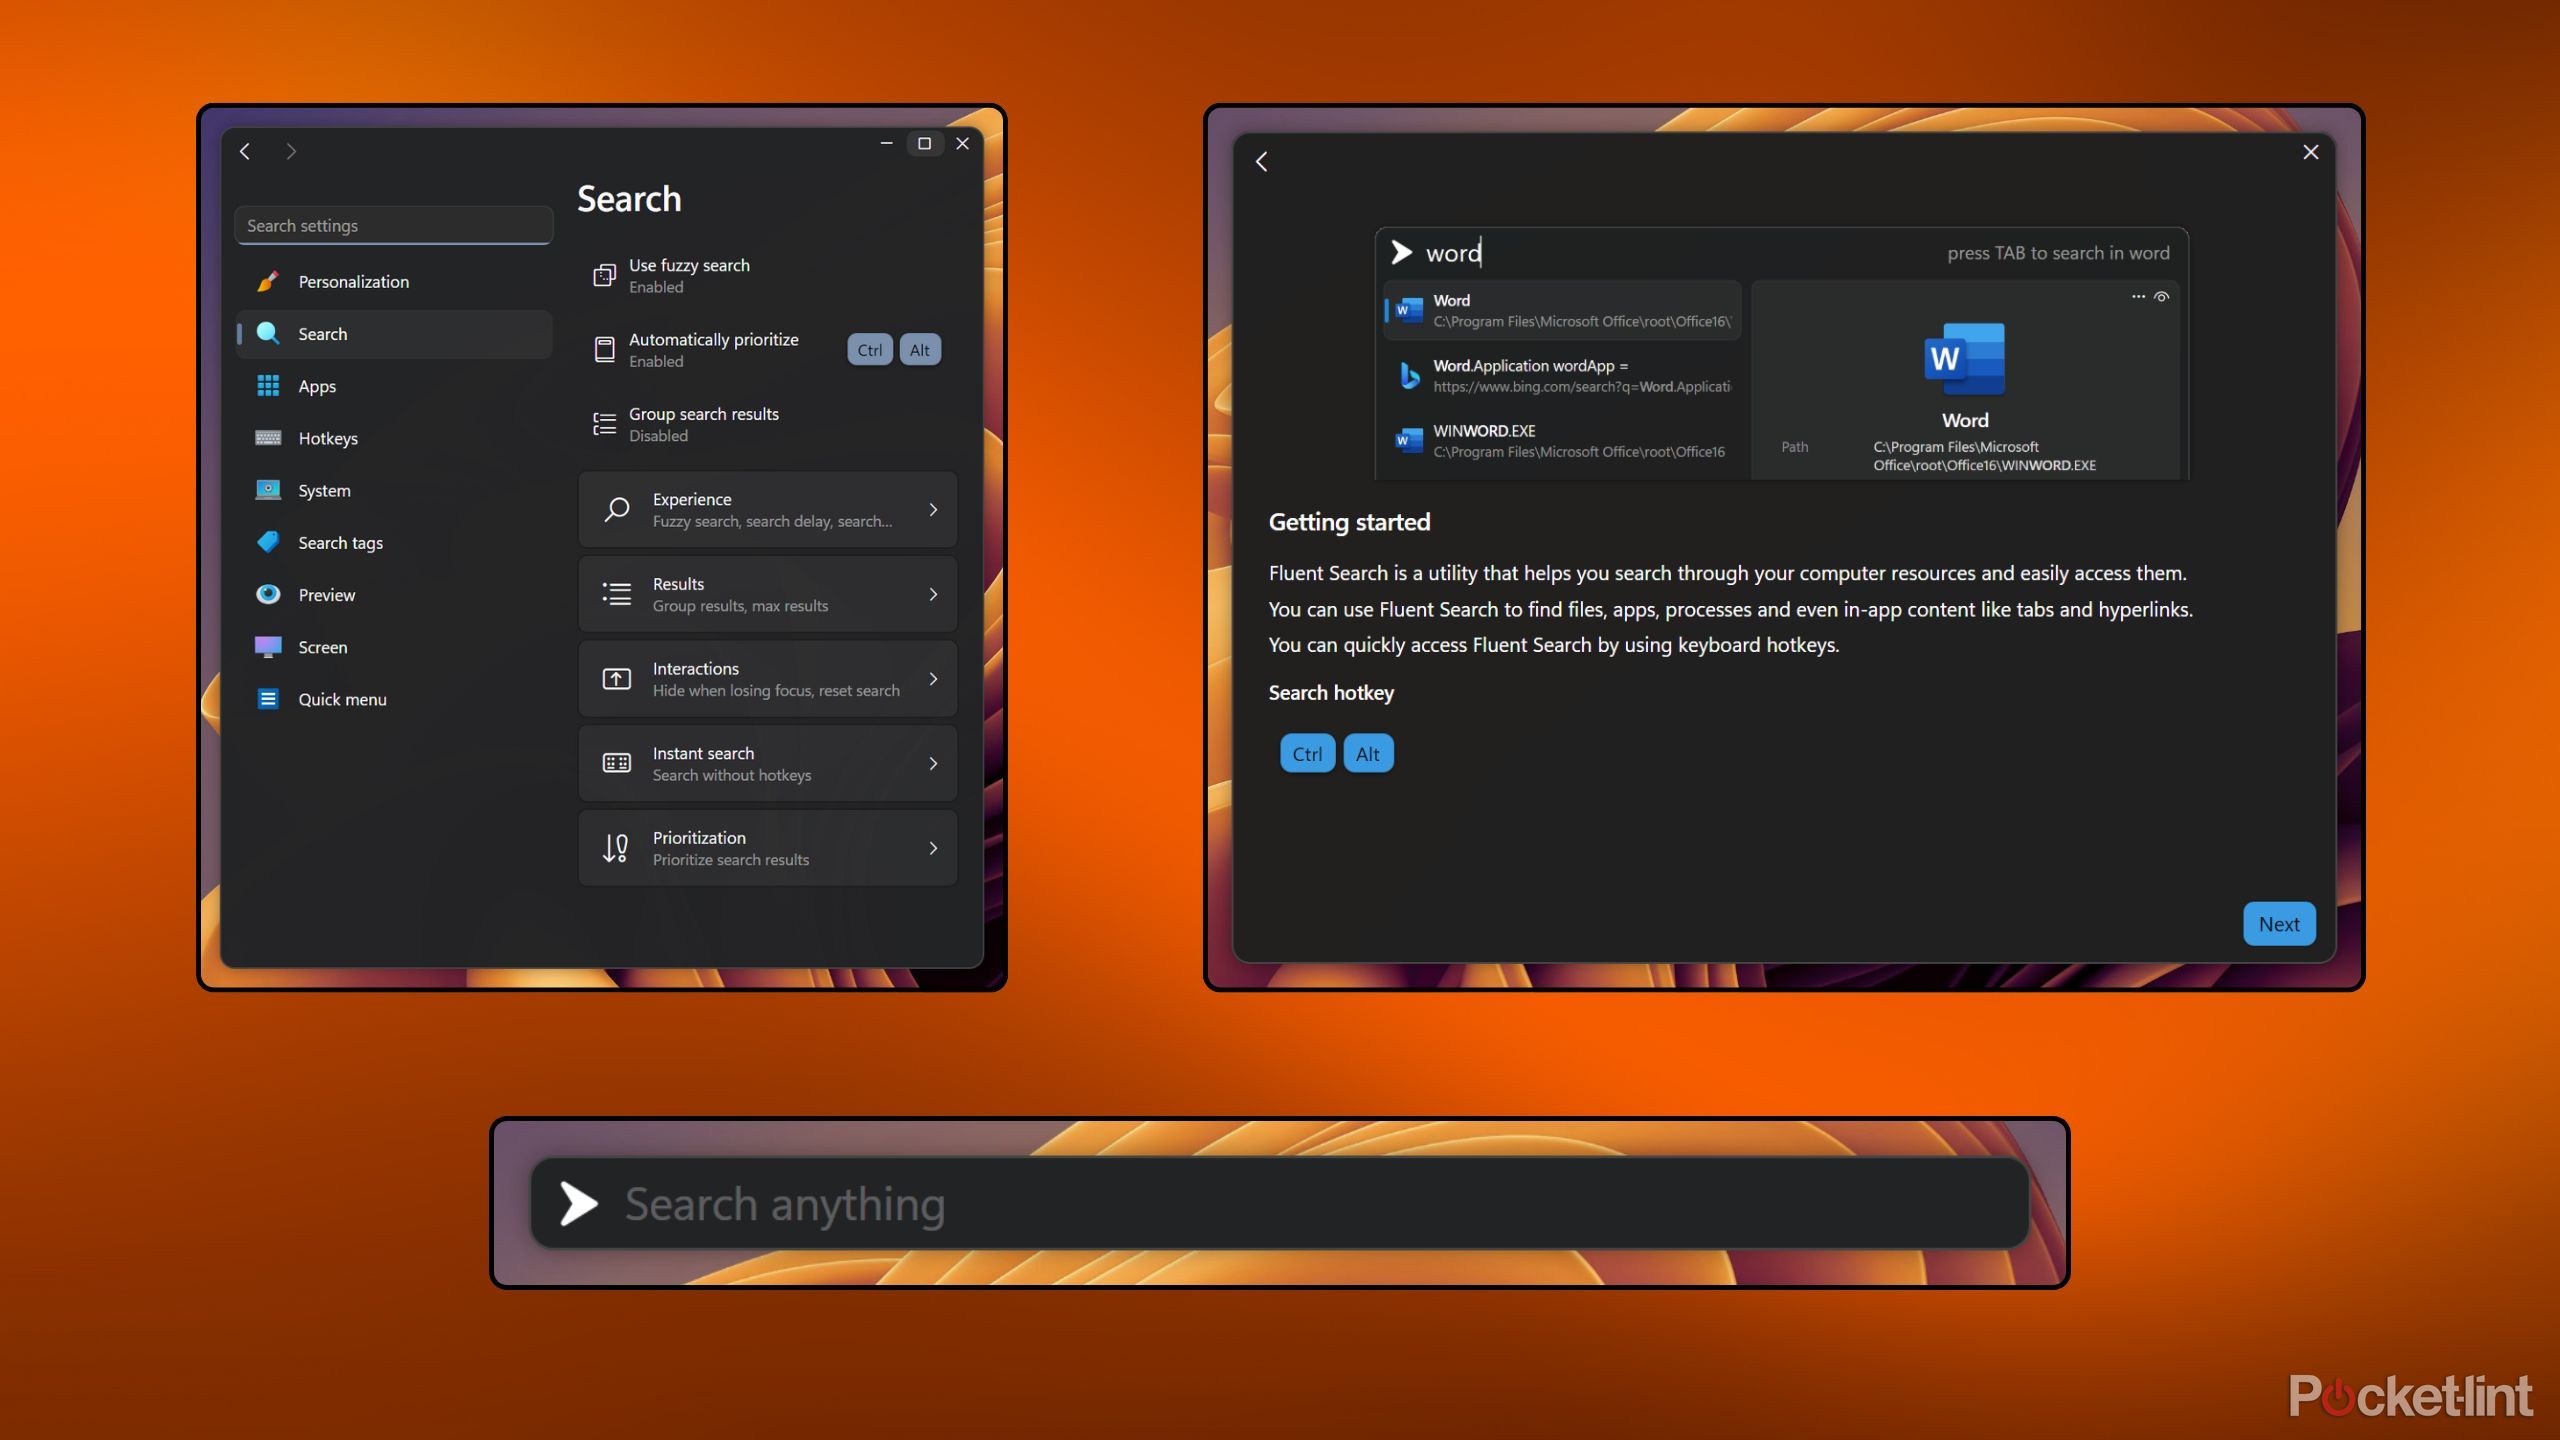This screenshot has height=1440, width=2560.
Task: Click the Use fuzzy search icon
Action: [x=604, y=275]
